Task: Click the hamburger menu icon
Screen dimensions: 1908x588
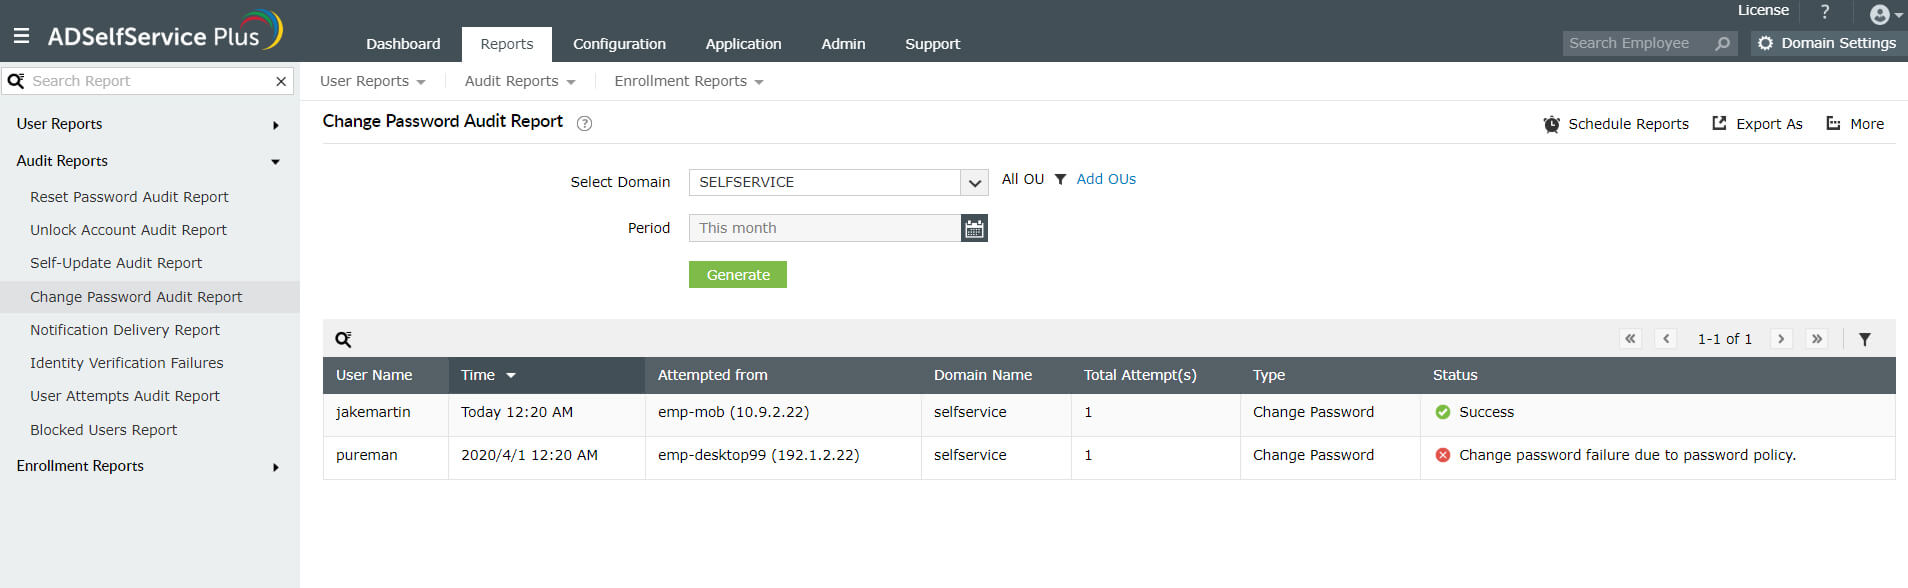Action: point(21,36)
